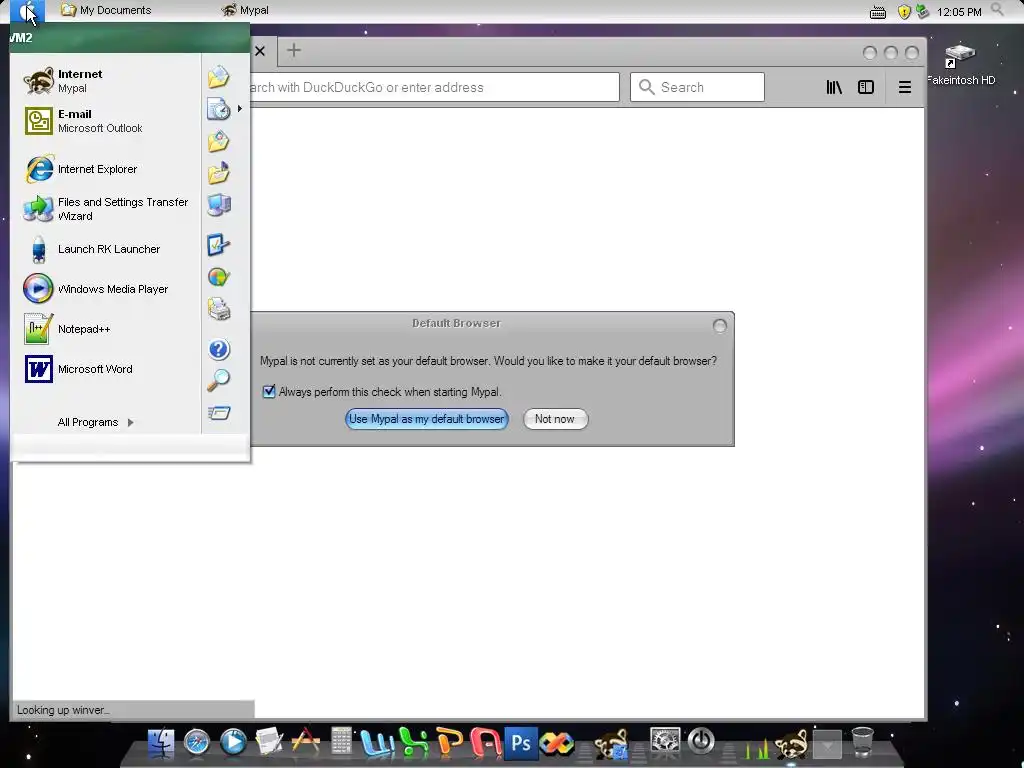1024x768 pixels.
Task: Close the Default Browser dialog
Action: 720,326
